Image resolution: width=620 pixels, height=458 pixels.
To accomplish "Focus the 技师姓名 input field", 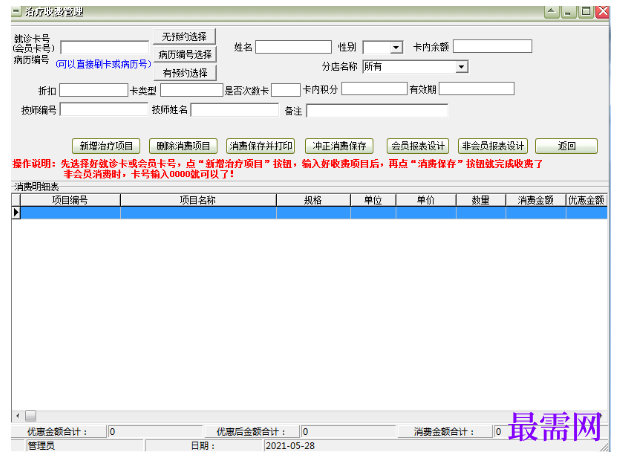I will click(x=234, y=110).
